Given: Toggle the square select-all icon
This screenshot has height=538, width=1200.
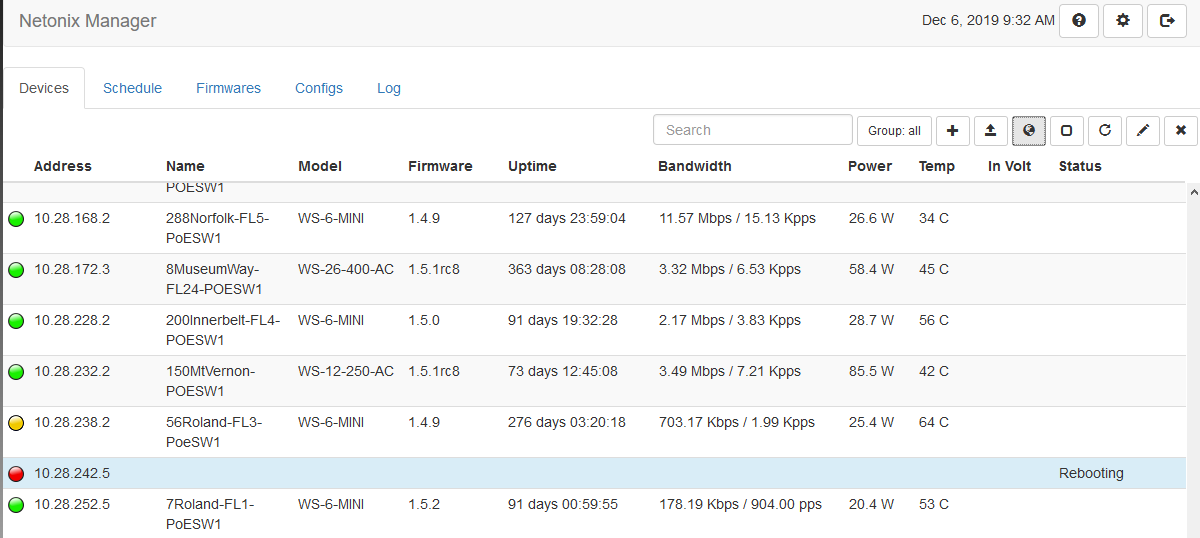Looking at the screenshot, I should point(1066,130).
